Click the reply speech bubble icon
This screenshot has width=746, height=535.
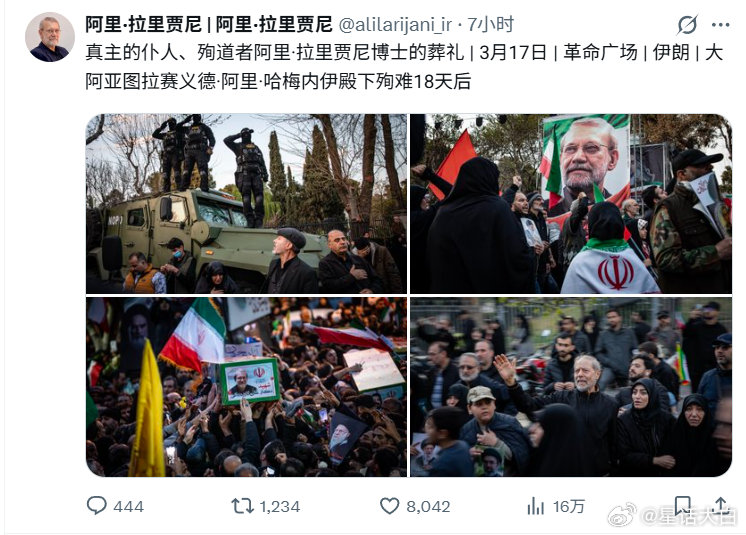tap(97, 506)
